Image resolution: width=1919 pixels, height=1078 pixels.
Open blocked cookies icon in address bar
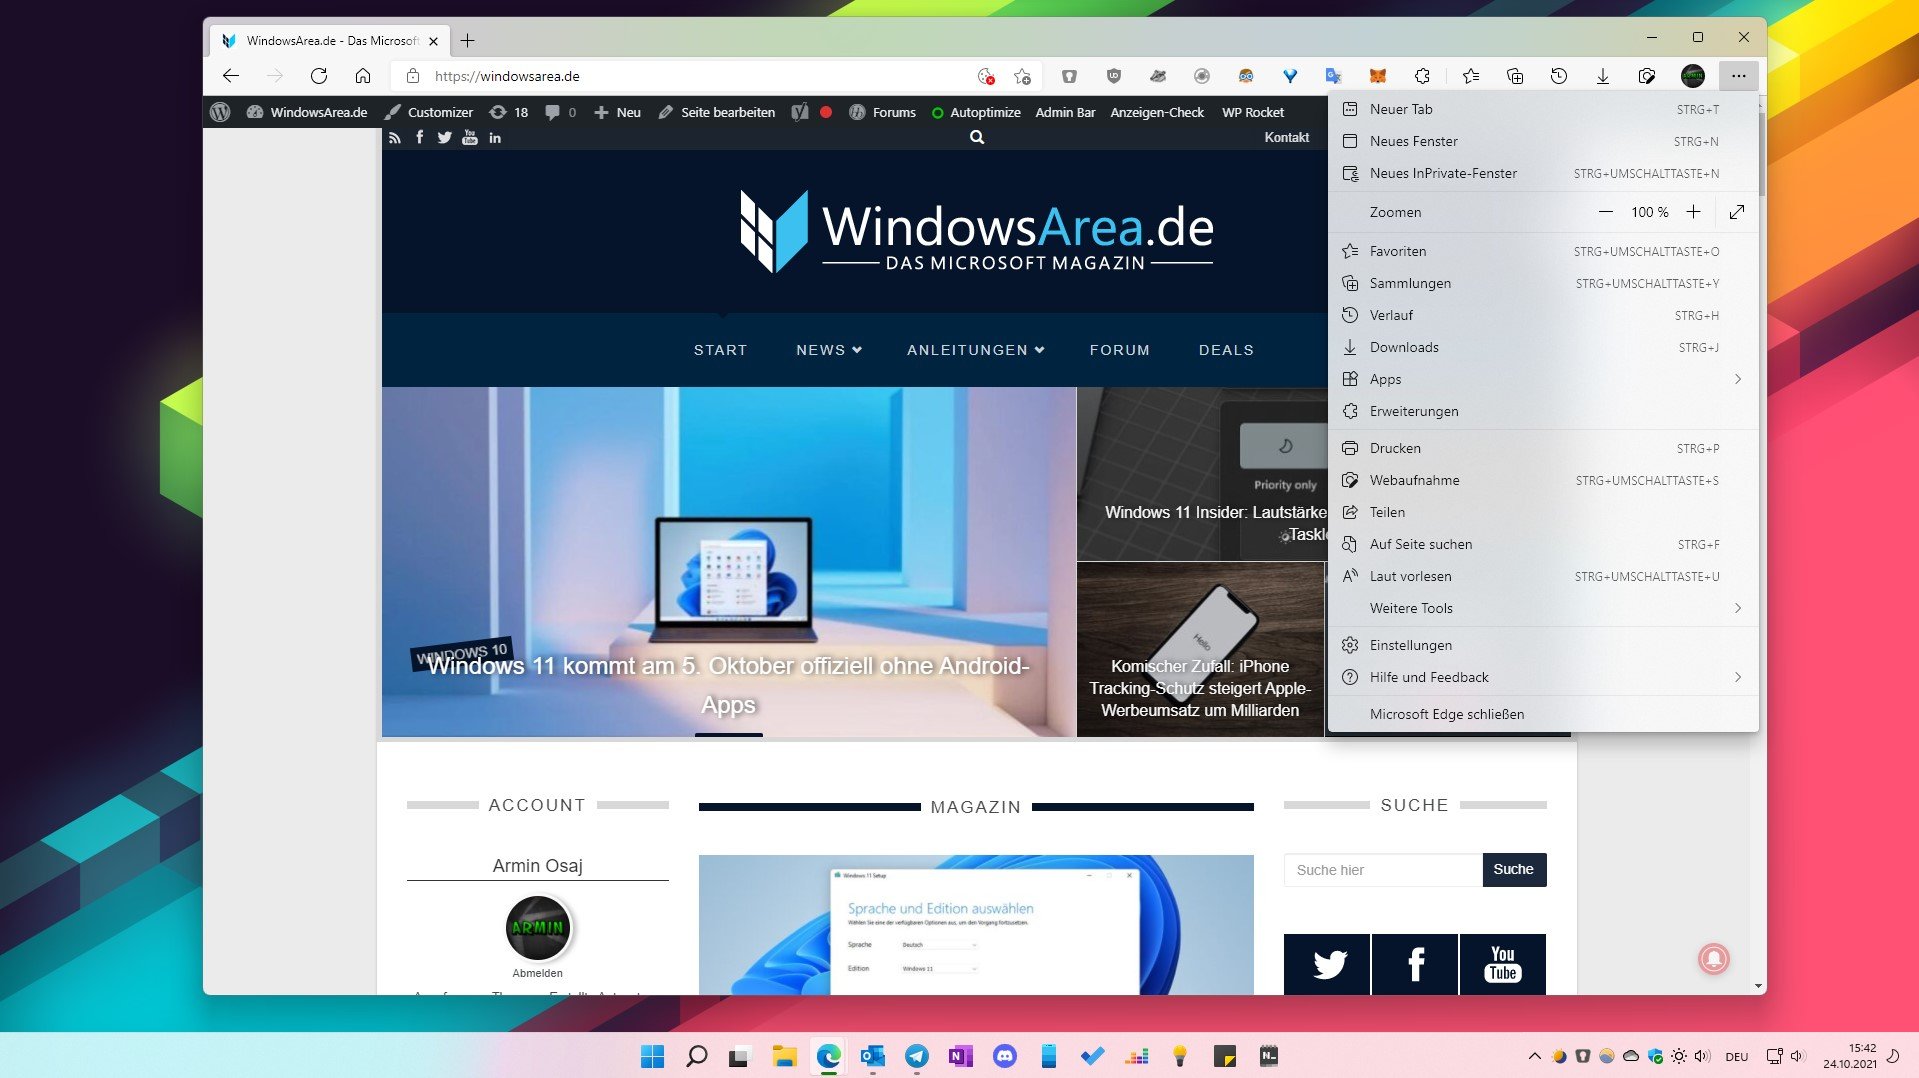[986, 76]
